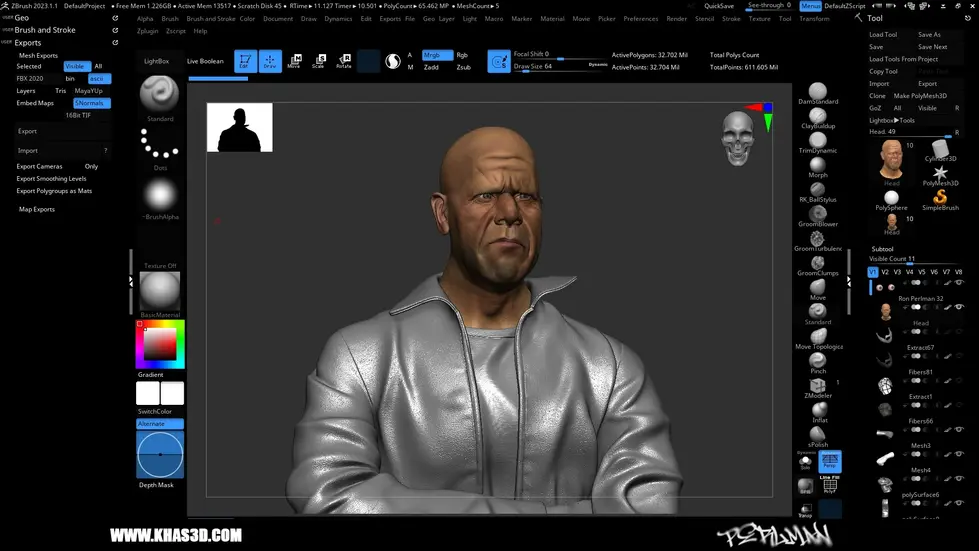This screenshot has width=979, height=551.
Task: Open the Zplugin menu
Action: [147, 31]
